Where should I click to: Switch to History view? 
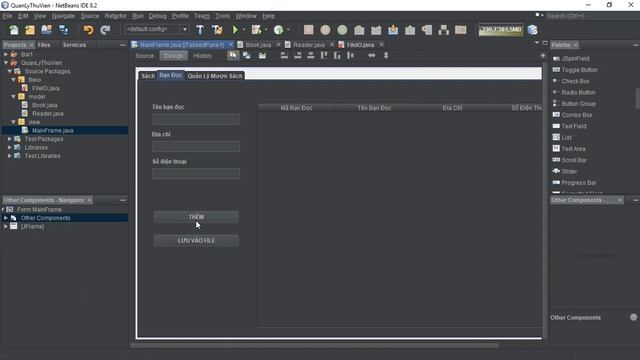(203, 56)
